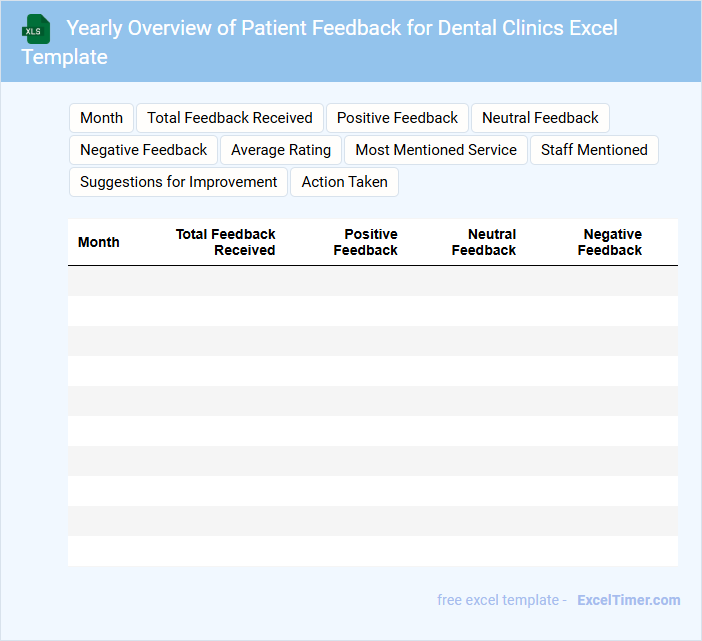
Task: Click the Action Taken tag
Action: coord(344,182)
